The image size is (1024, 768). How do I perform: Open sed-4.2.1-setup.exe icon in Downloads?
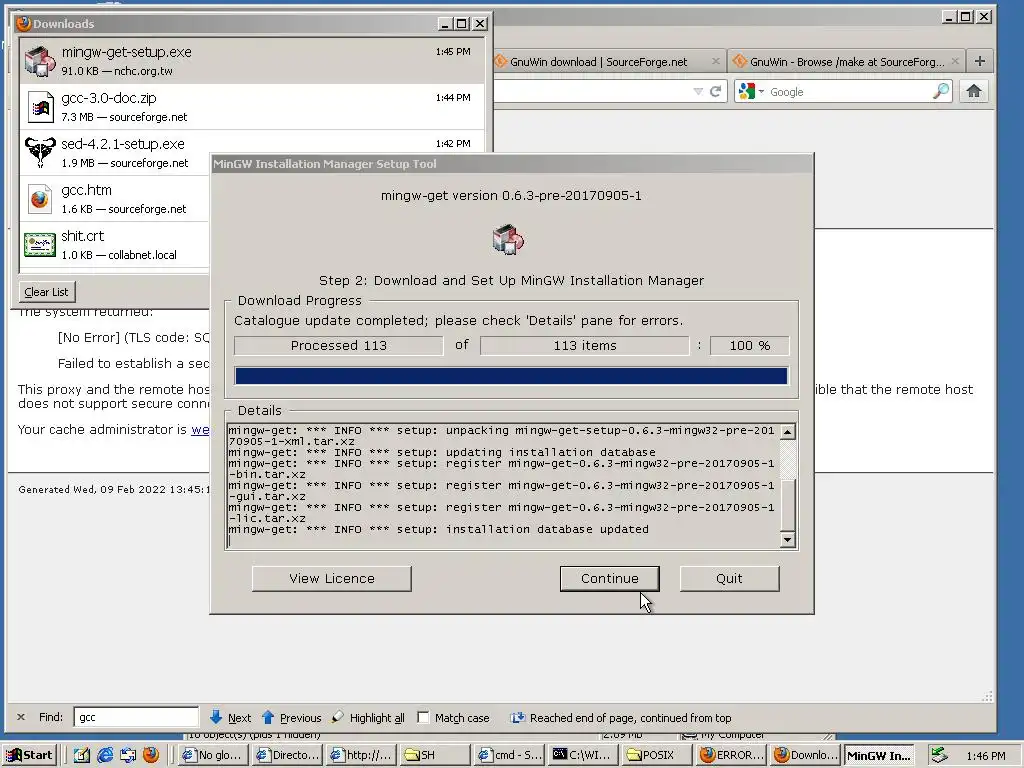40,152
